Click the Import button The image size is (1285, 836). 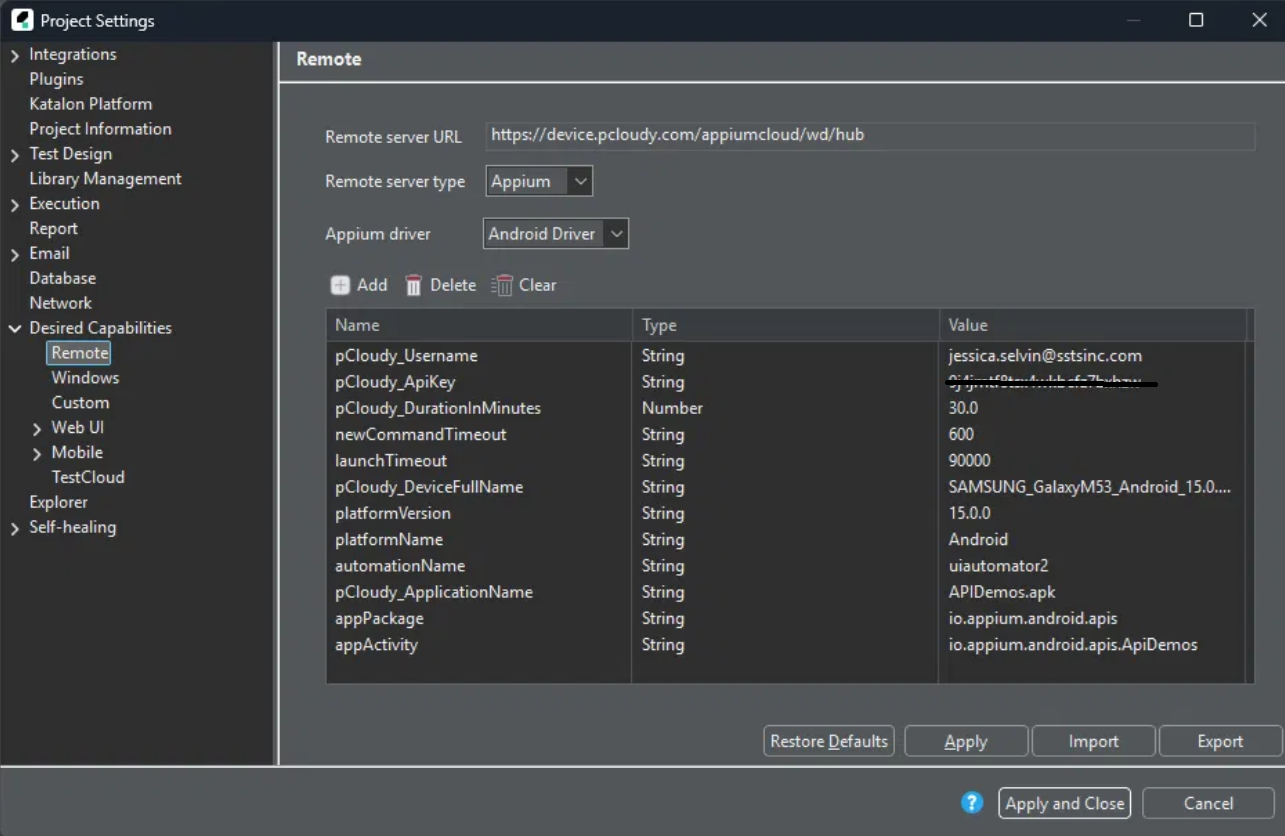1093,741
